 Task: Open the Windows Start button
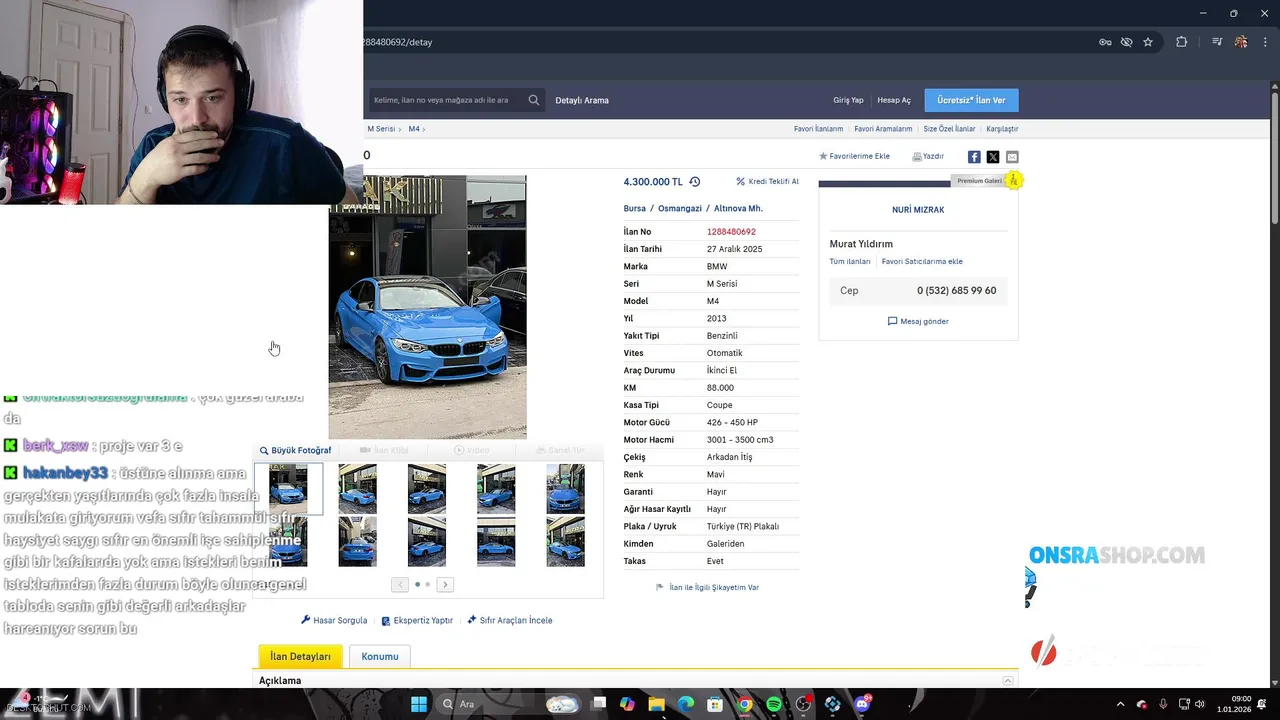click(419, 704)
